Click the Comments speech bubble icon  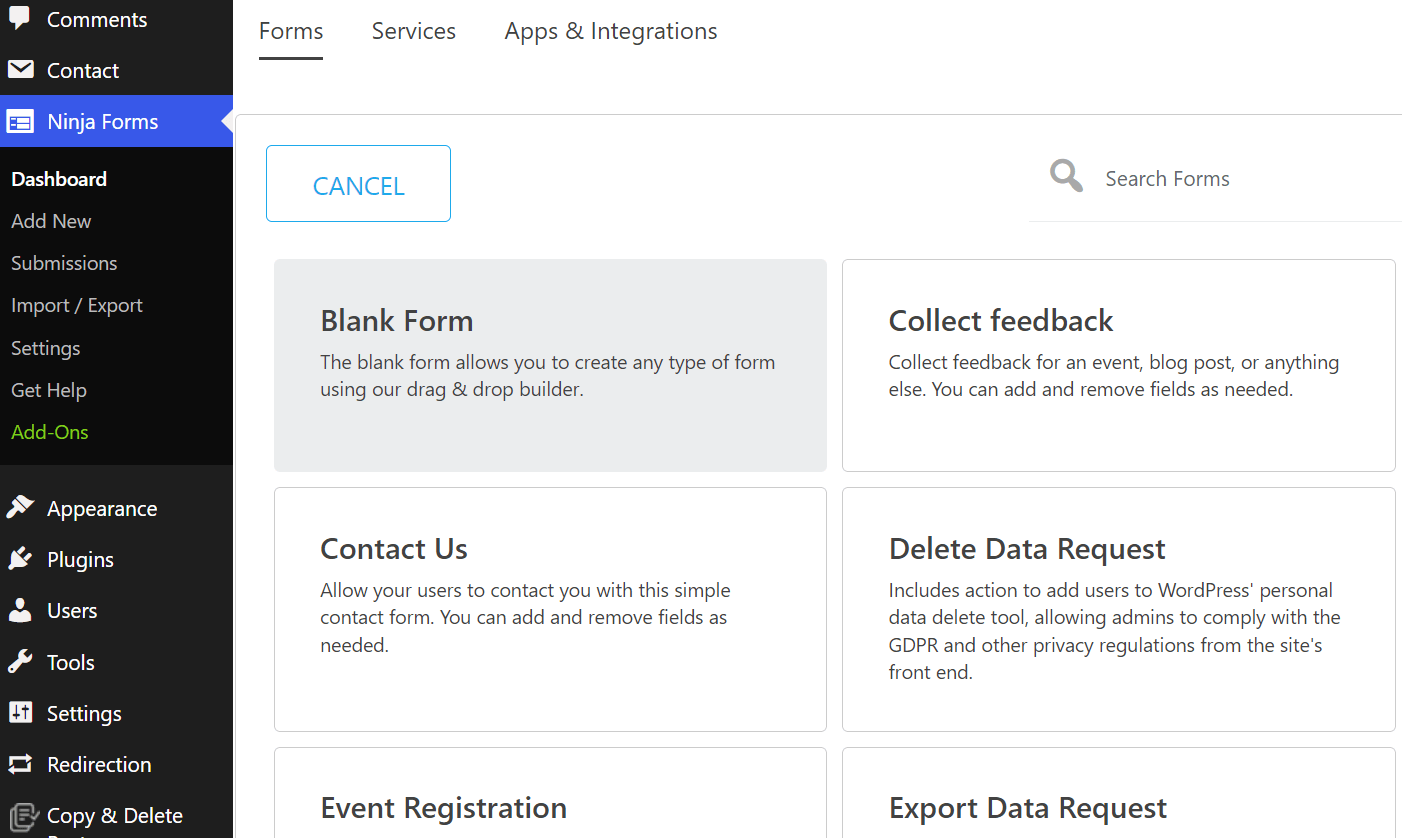click(x=20, y=19)
